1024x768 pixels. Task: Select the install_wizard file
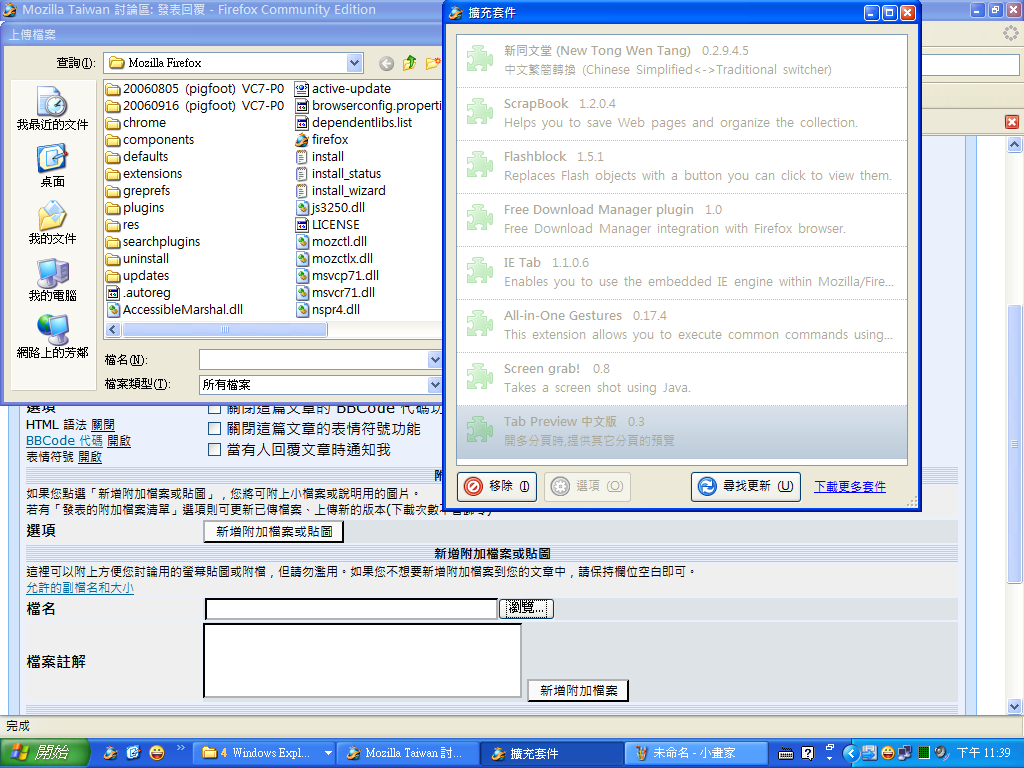point(341,191)
